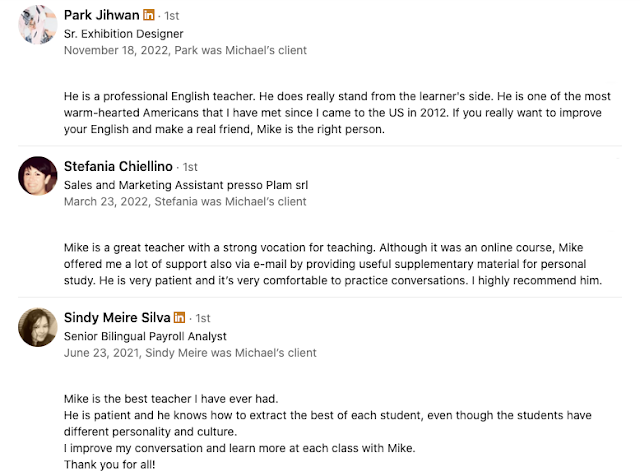Click the name Park Jihwan
This screenshot has width=640, height=476.
102,15
